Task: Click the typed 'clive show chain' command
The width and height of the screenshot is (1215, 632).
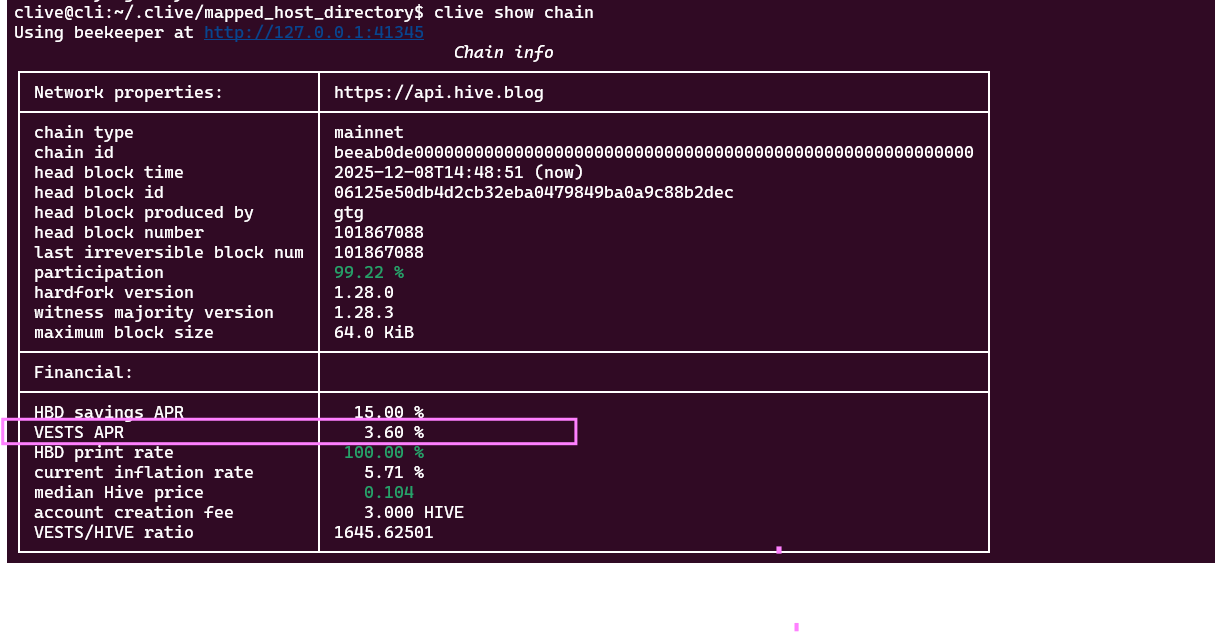Action: tap(513, 13)
